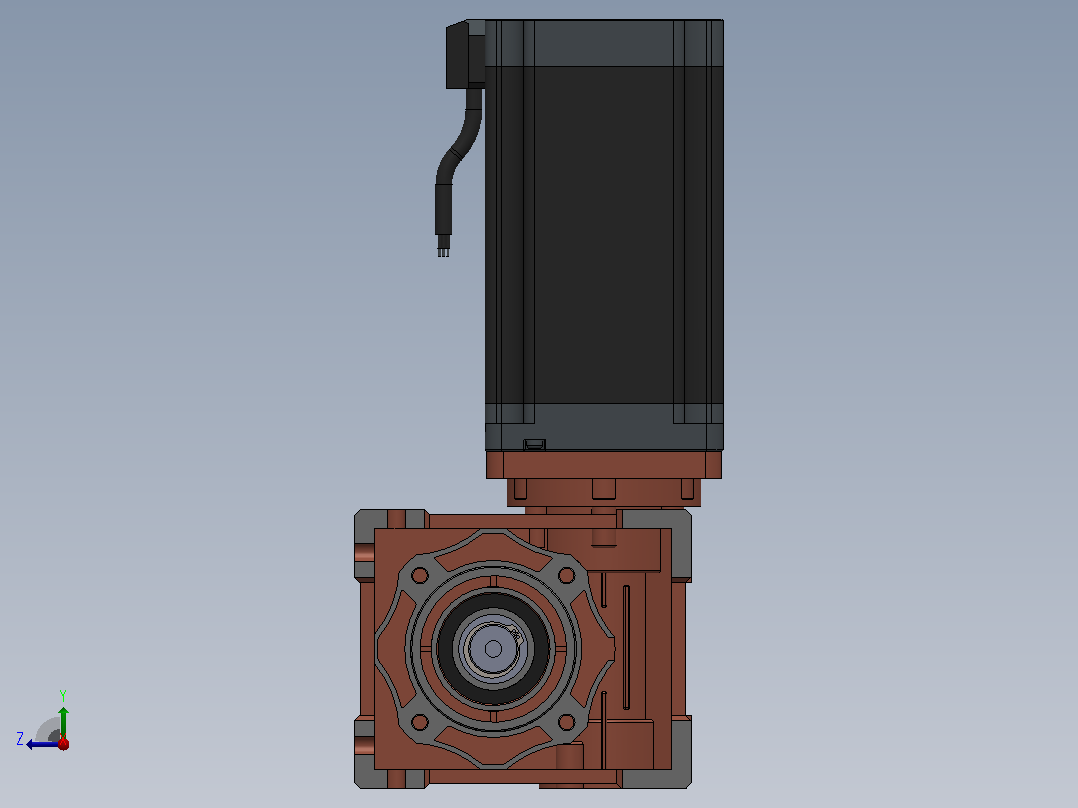The image size is (1078, 808).
Task: Select the black motor body in the model
Action: tap(604, 234)
